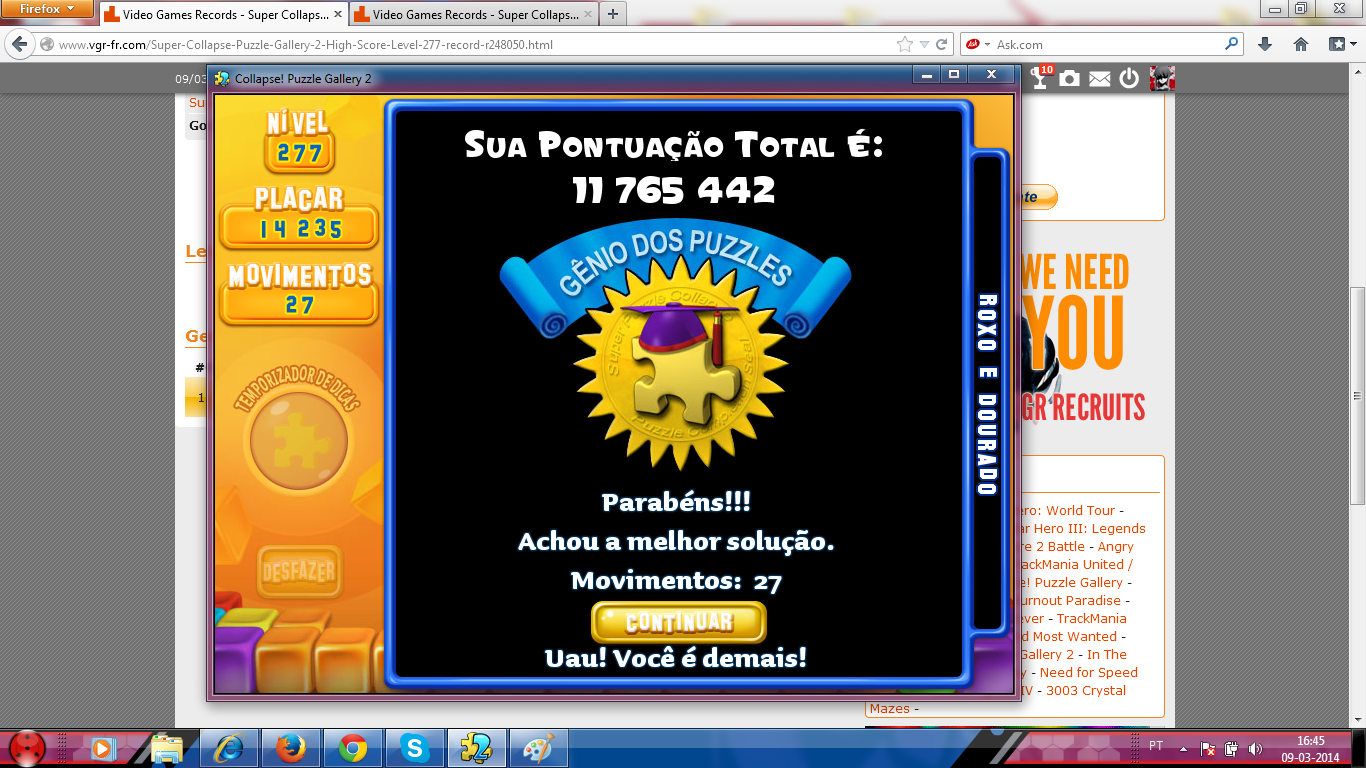Open the trophy notifications icon
Viewport: 1366px width, 768px height.
click(1041, 78)
